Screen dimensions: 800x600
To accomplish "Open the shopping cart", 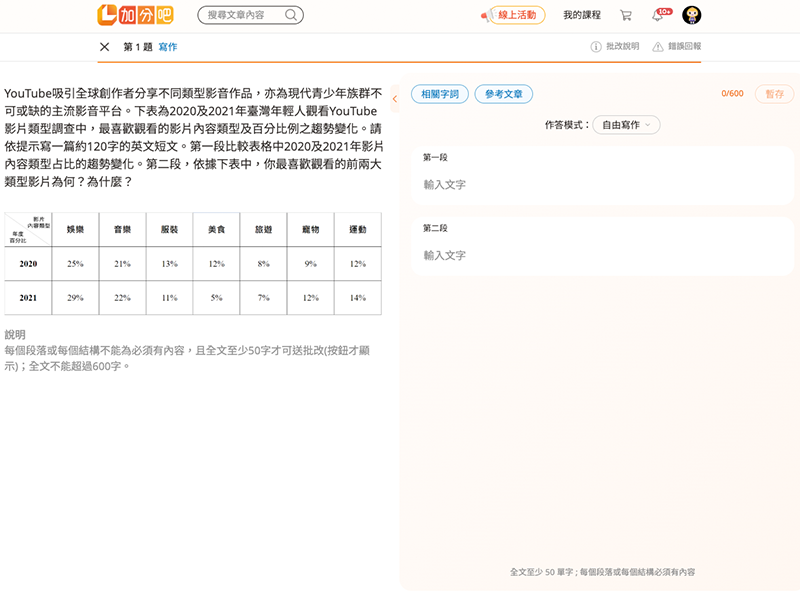I will coord(626,15).
